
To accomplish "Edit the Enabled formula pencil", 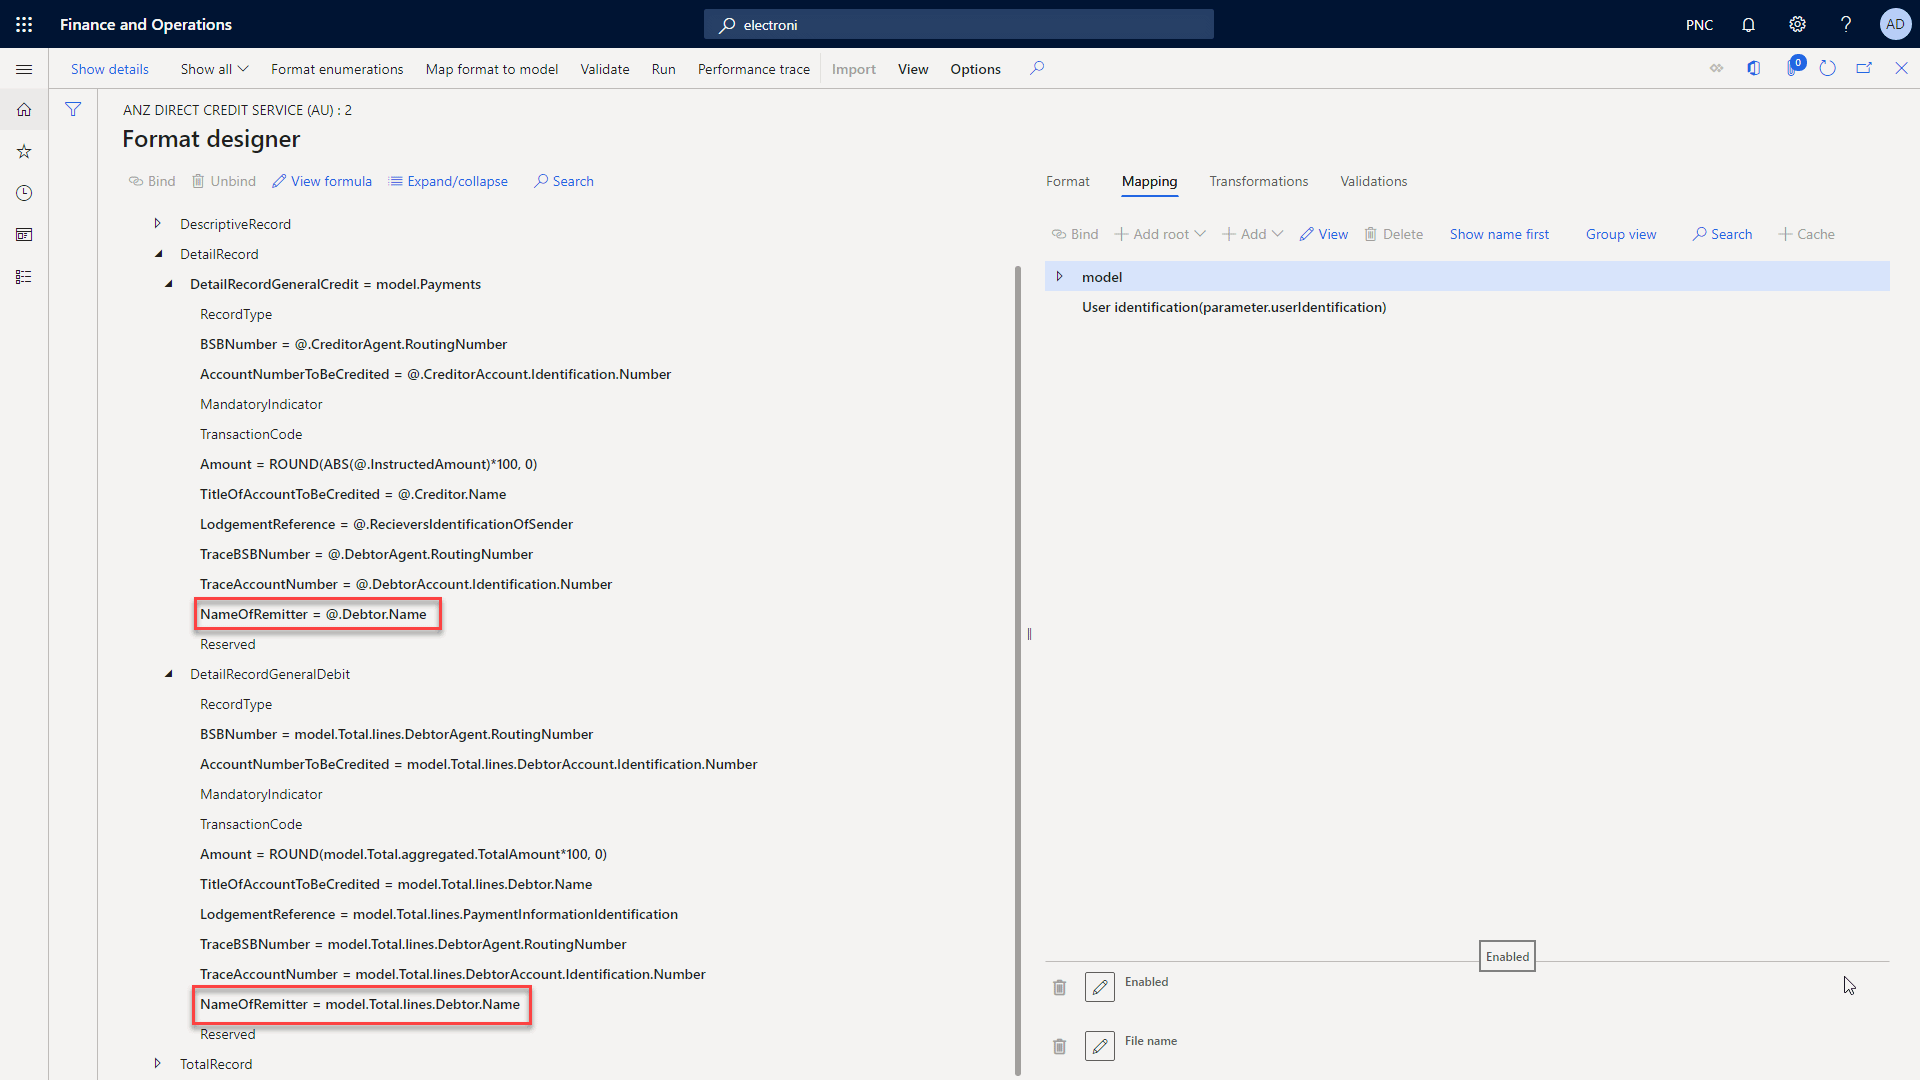I will coord(1100,987).
